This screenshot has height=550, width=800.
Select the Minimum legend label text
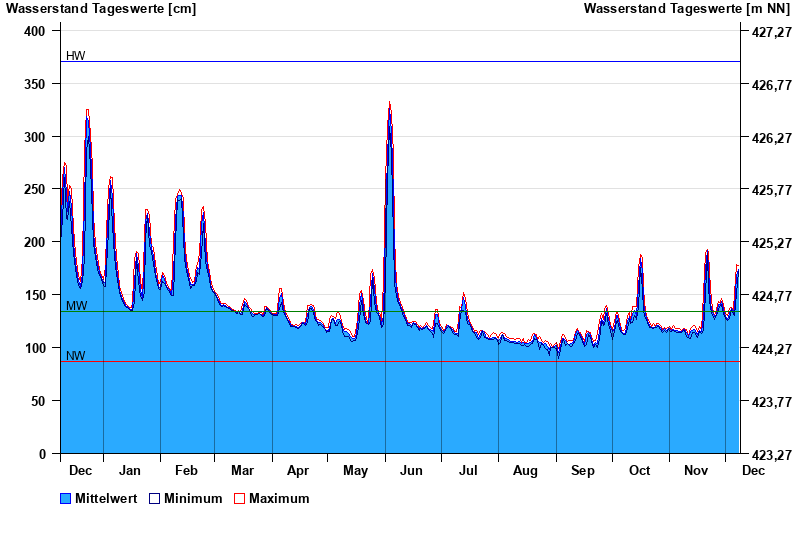(x=193, y=498)
